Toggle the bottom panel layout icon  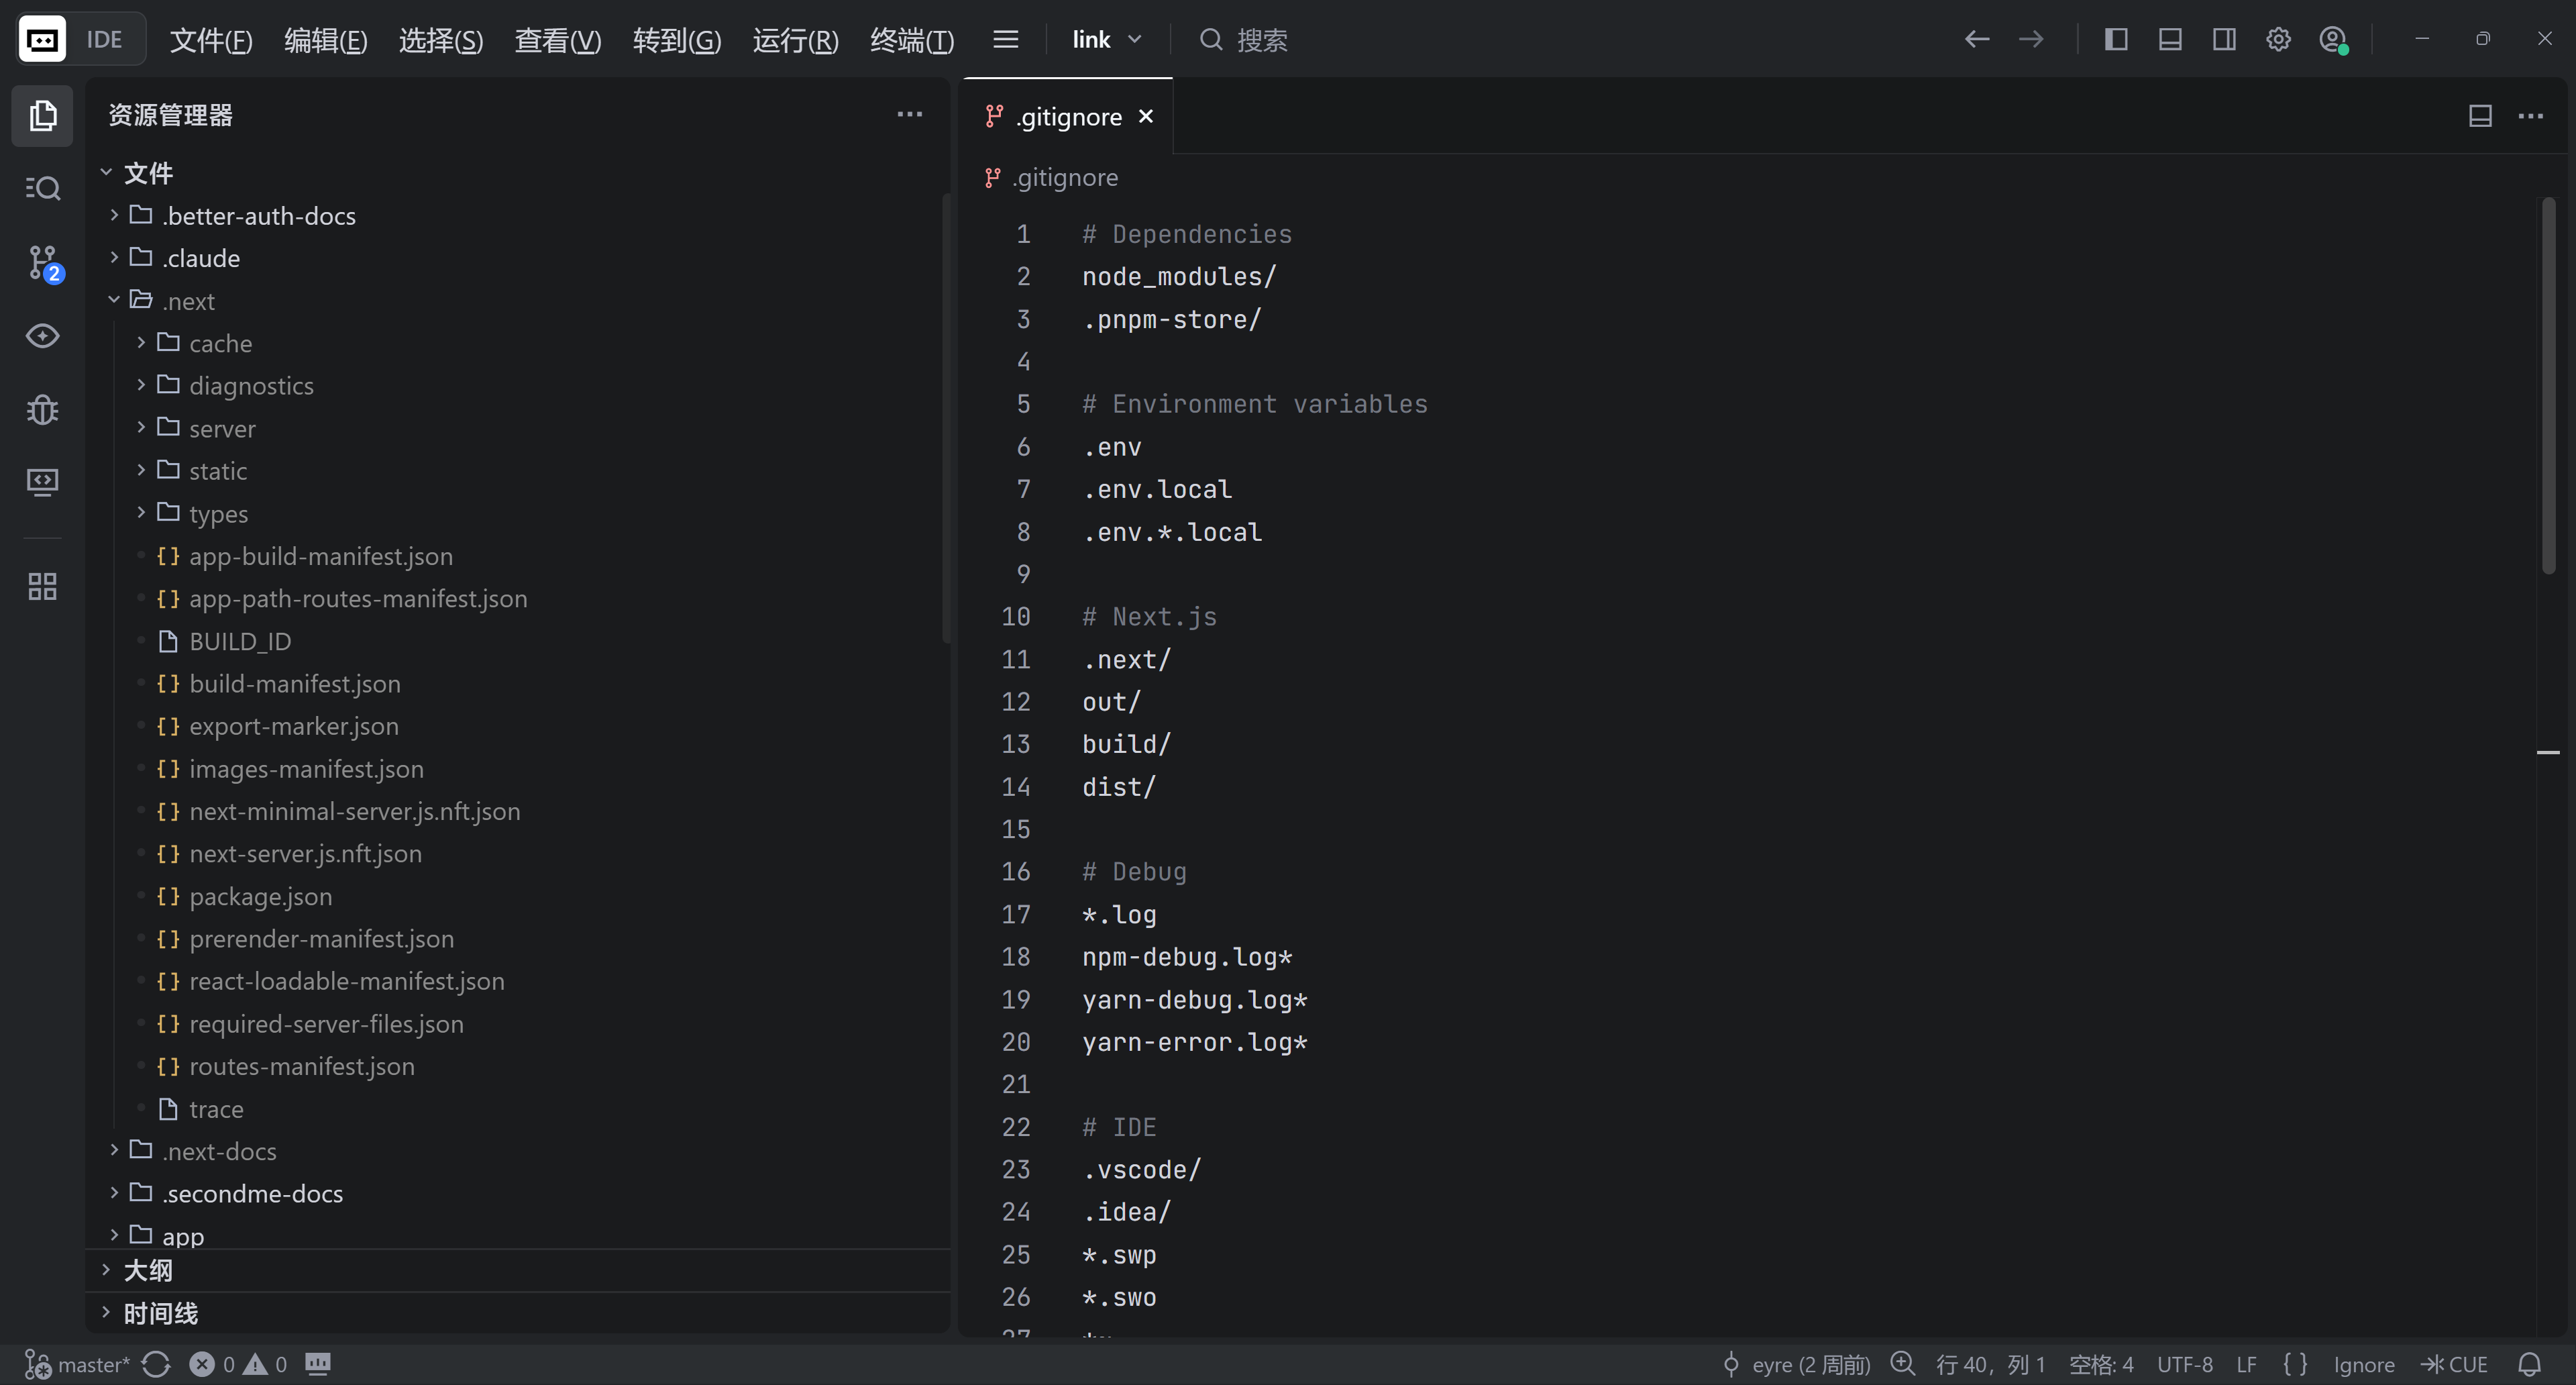coord(2170,40)
